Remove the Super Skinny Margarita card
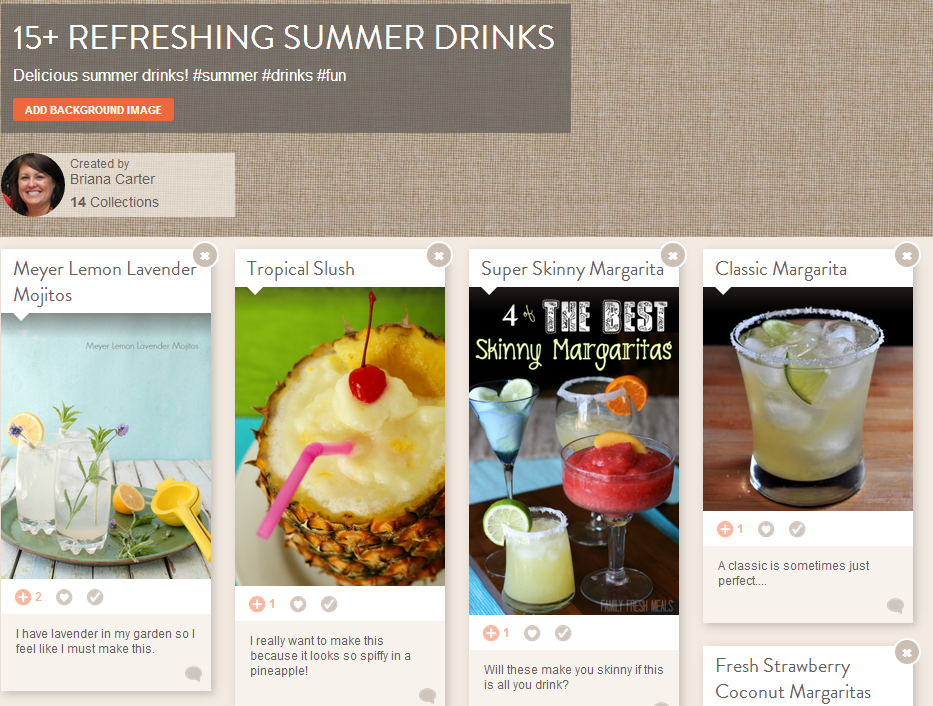This screenshot has height=706, width=933. tap(673, 256)
